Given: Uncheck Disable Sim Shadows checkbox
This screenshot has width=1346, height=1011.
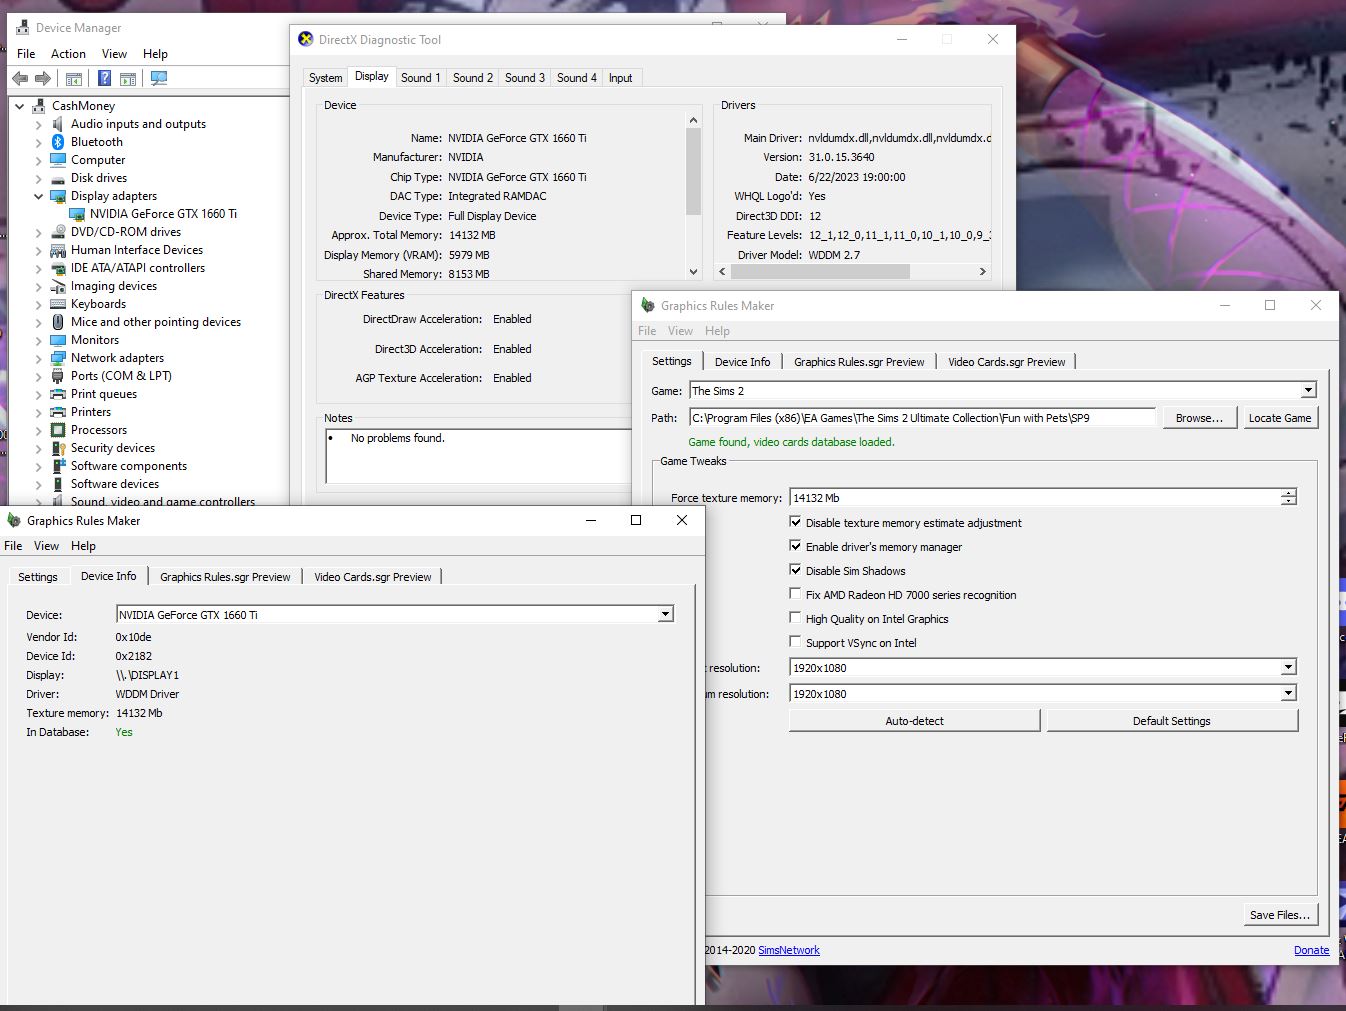Looking at the screenshot, I should point(796,570).
